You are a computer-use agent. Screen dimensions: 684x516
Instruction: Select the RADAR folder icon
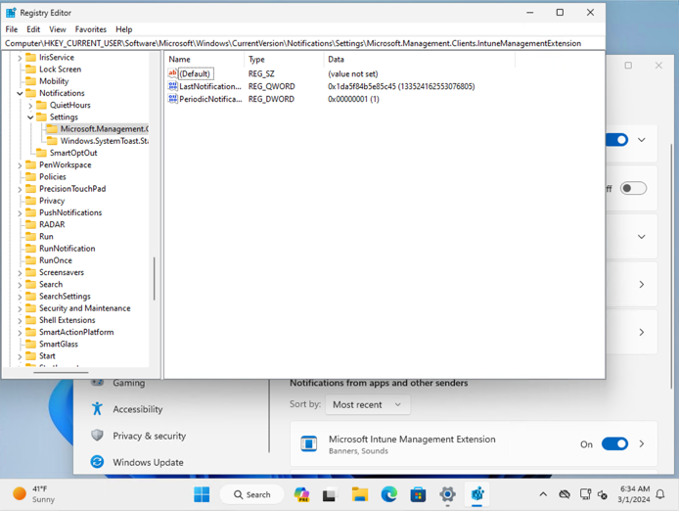tap(31, 224)
